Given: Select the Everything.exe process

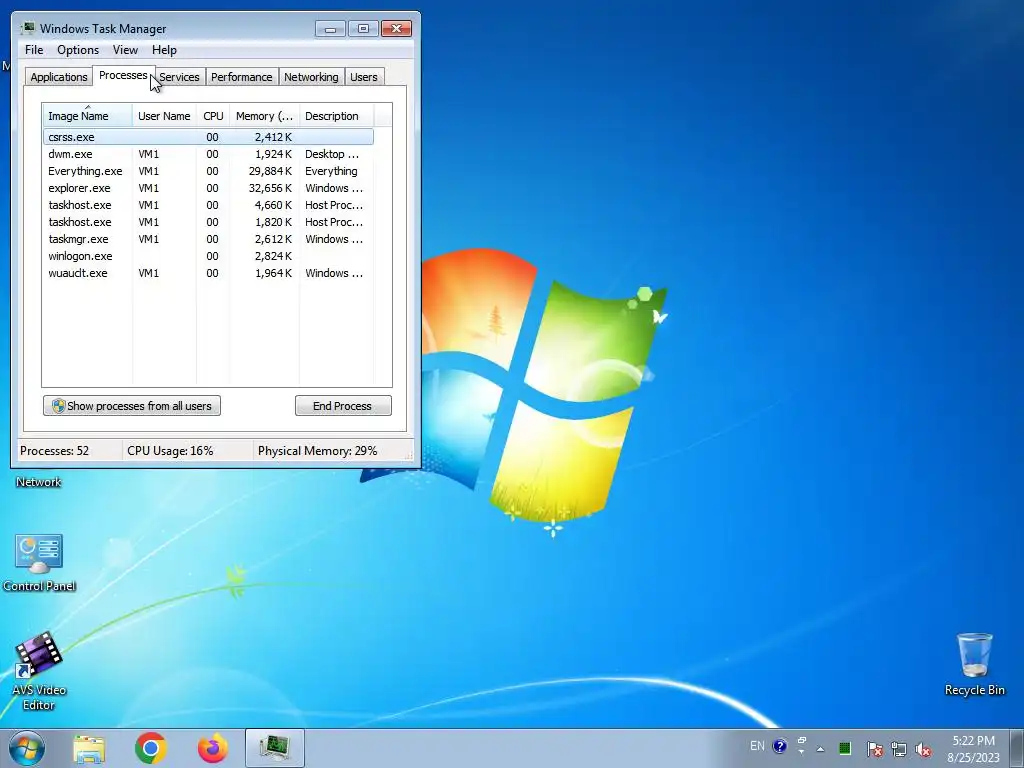Looking at the screenshot, I should [208, 171].
